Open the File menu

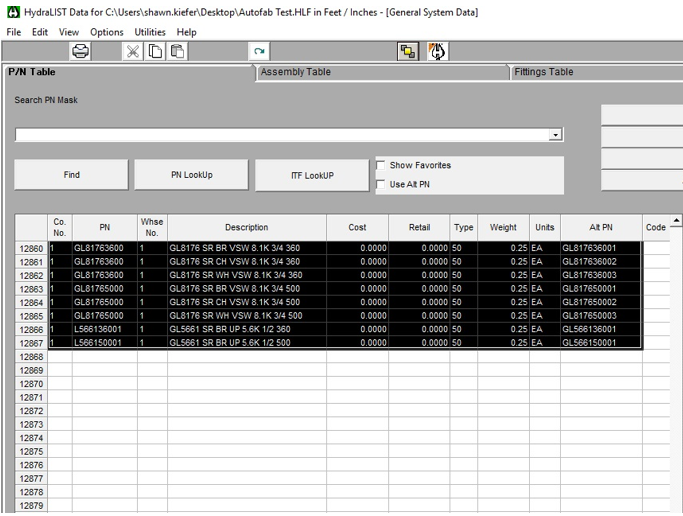coord(14,32)
